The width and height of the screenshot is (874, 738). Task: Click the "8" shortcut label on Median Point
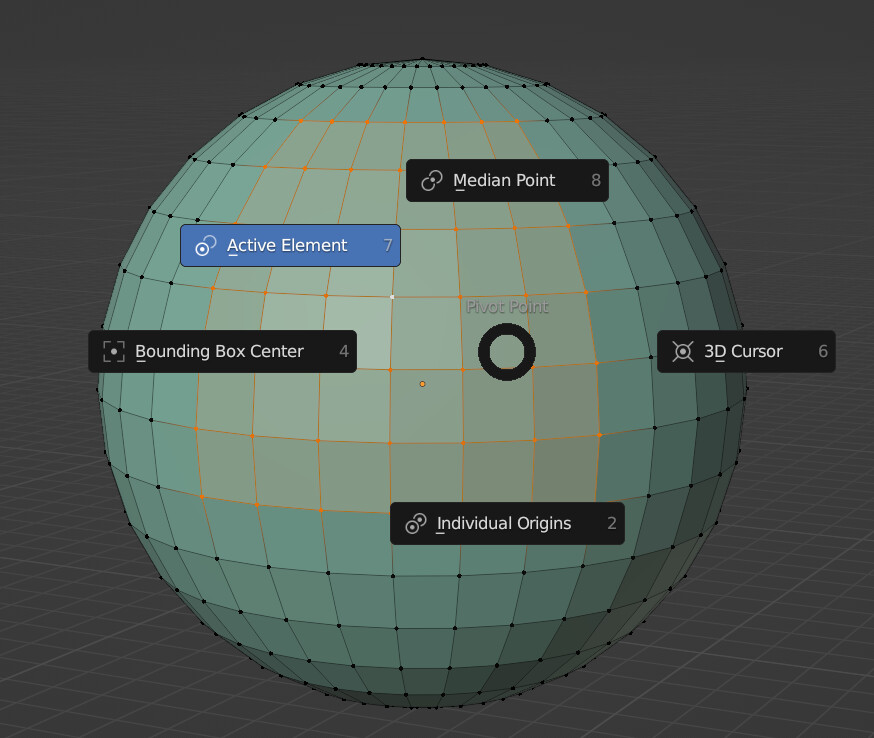pyautogui.click(x=594, y=180)
